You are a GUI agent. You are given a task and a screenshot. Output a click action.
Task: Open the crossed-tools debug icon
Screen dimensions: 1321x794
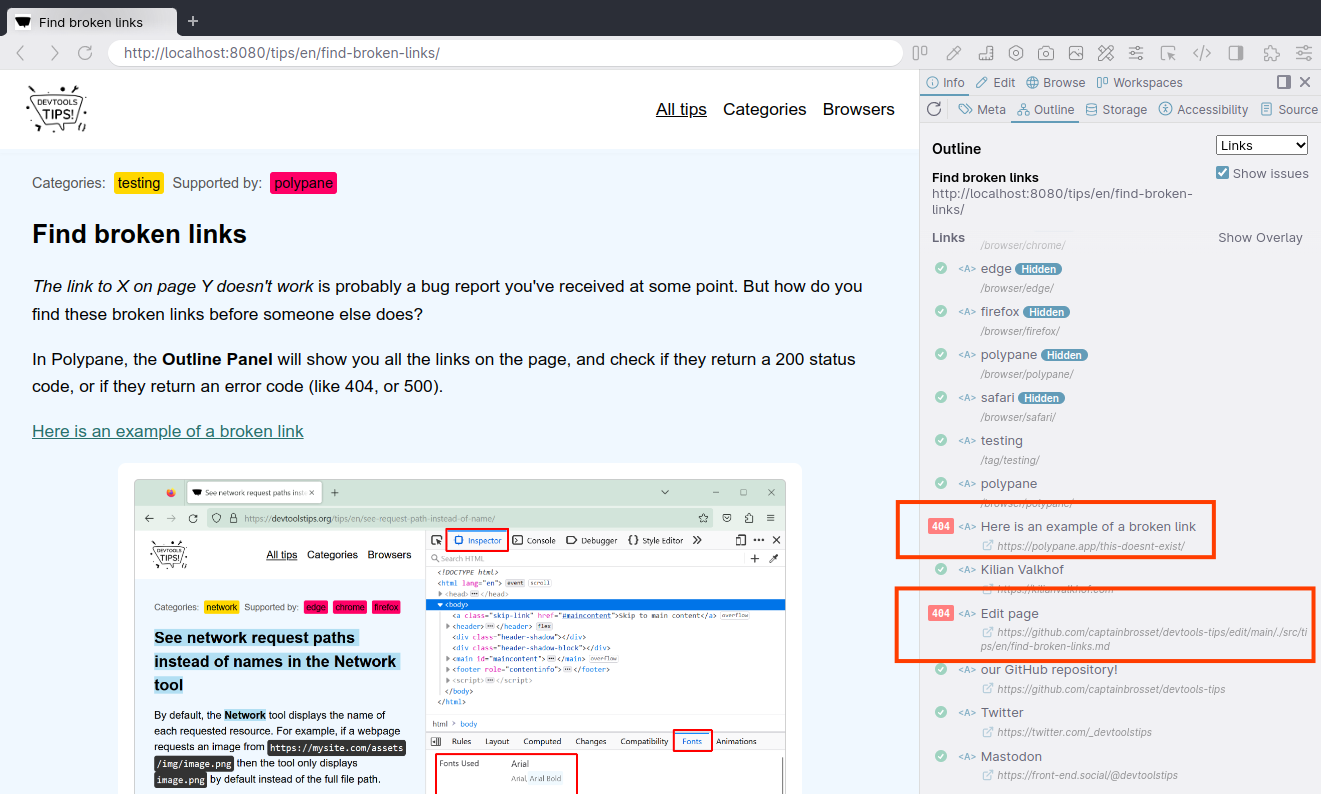click(1106, 53)
